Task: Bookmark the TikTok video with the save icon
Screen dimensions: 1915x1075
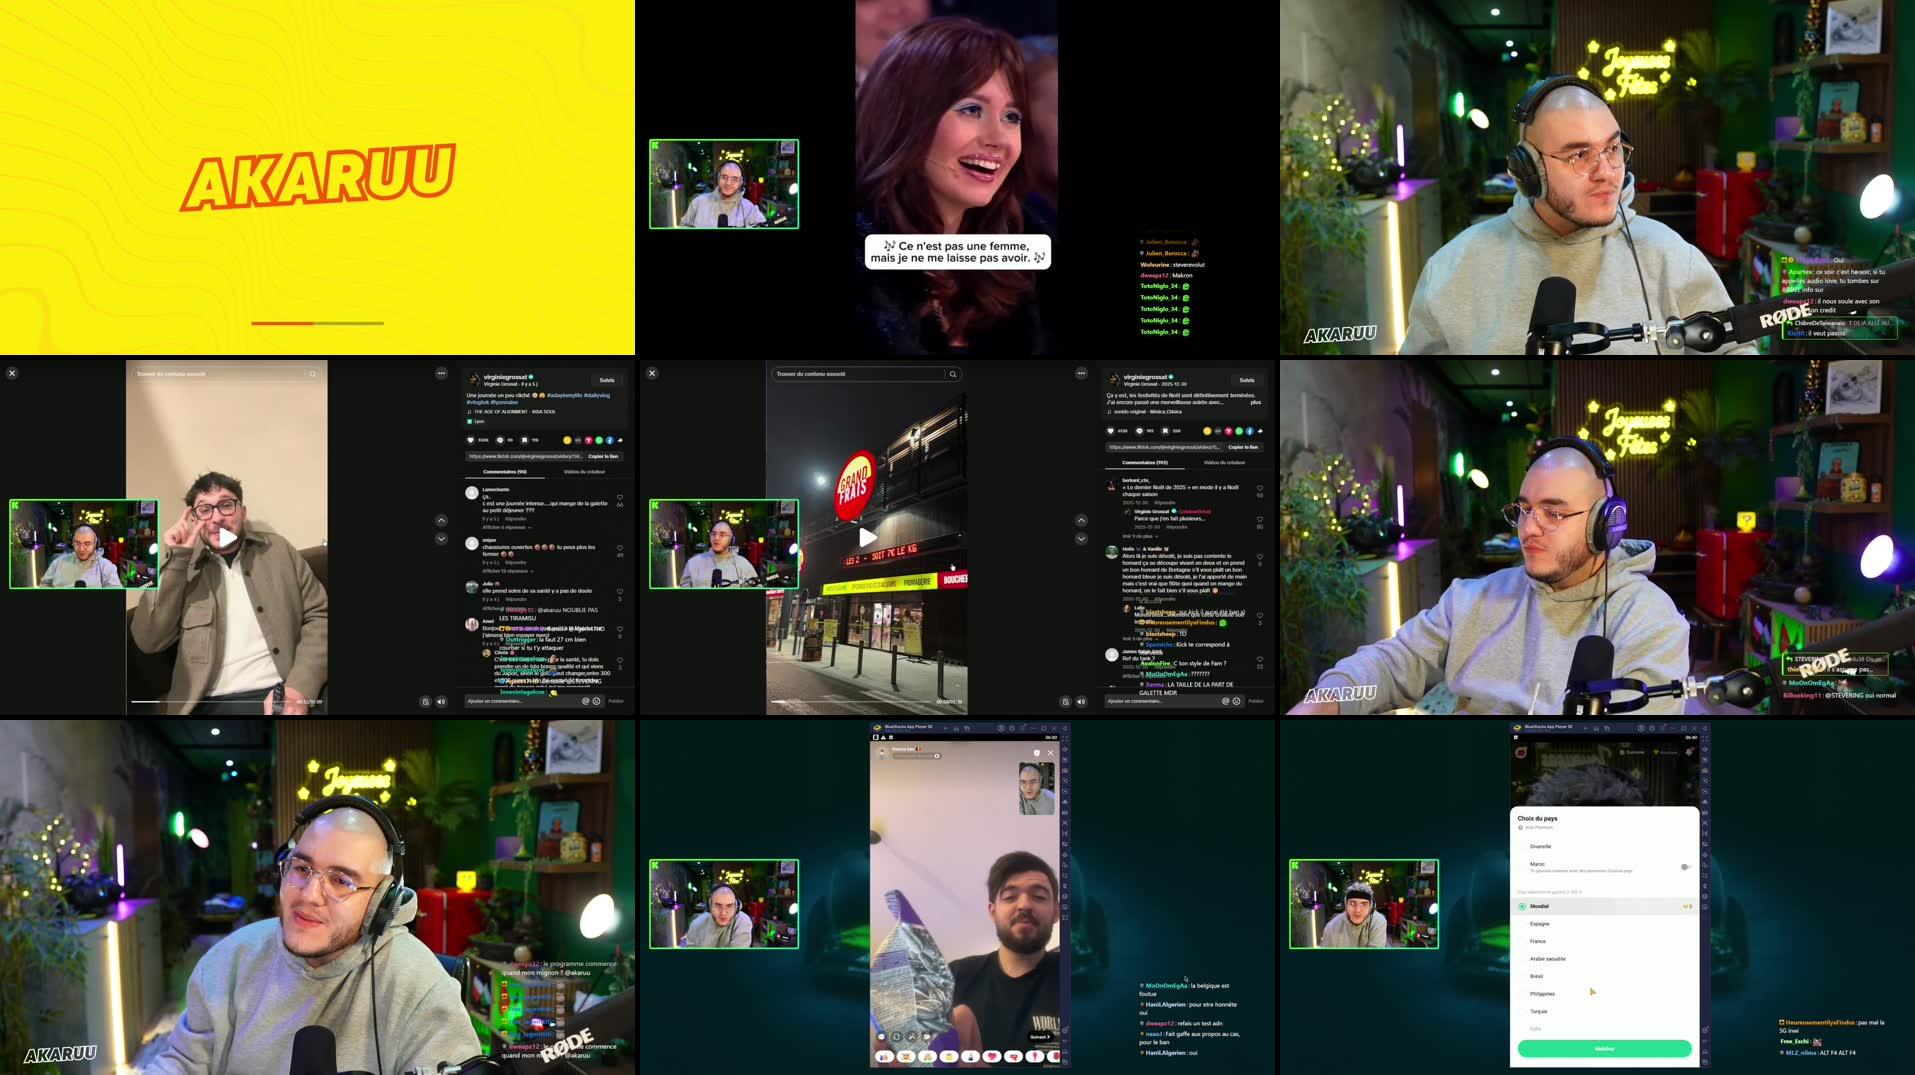Action: pyautogui.click(x=524, y=440)
